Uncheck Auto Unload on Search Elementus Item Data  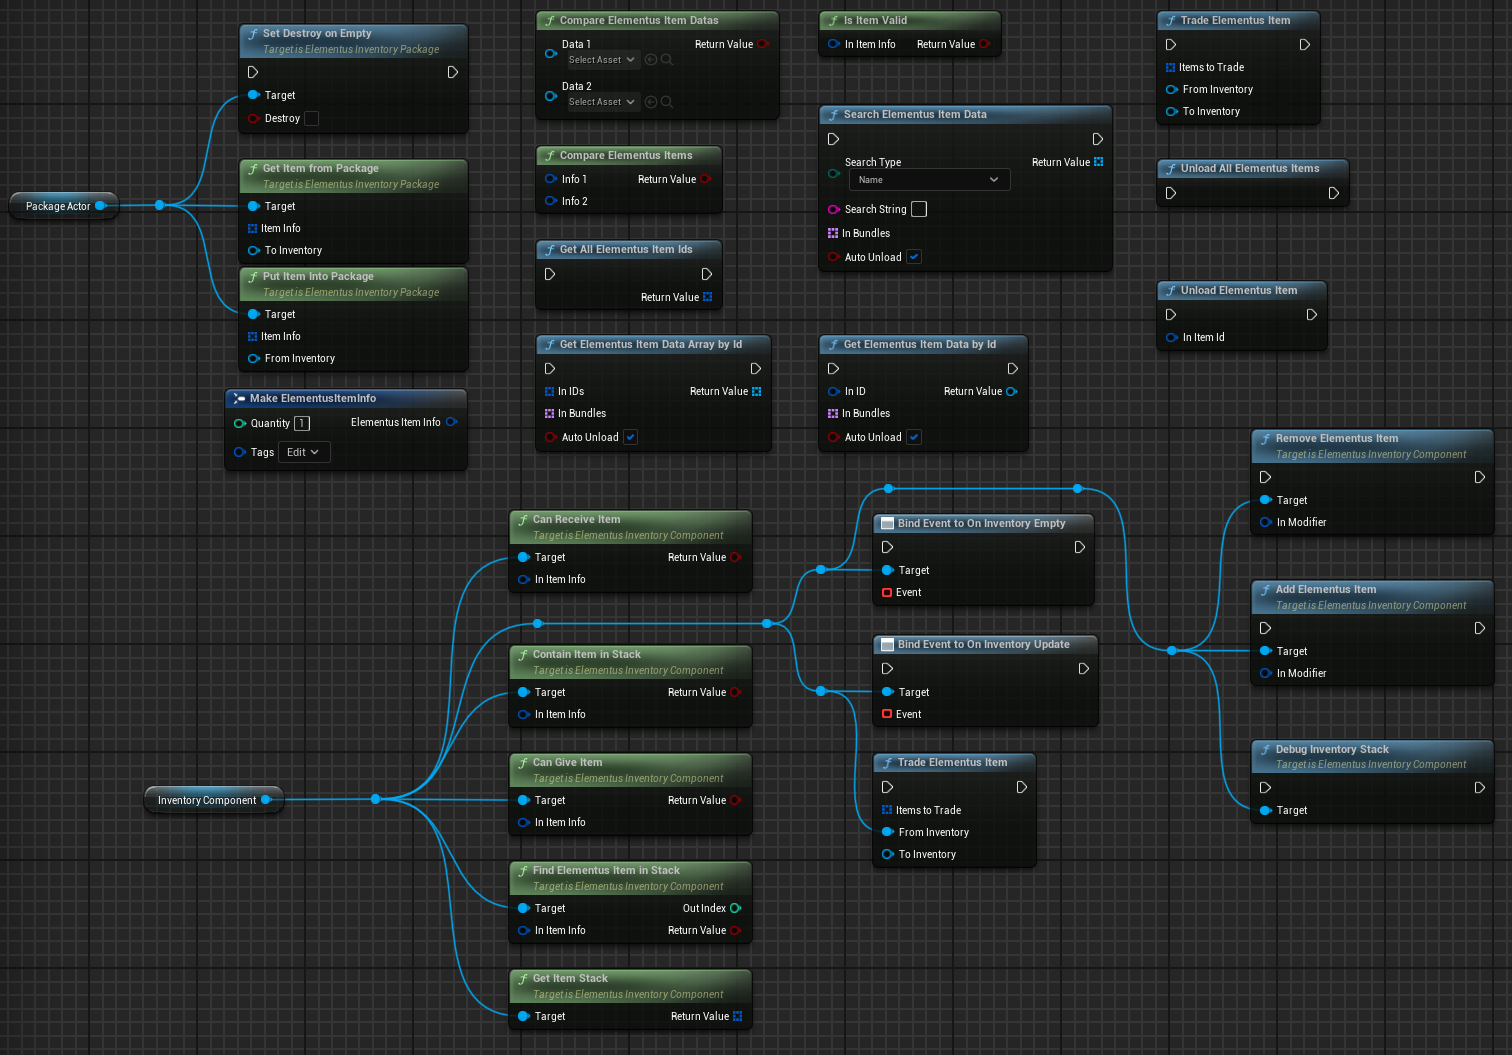pos(913,257)
